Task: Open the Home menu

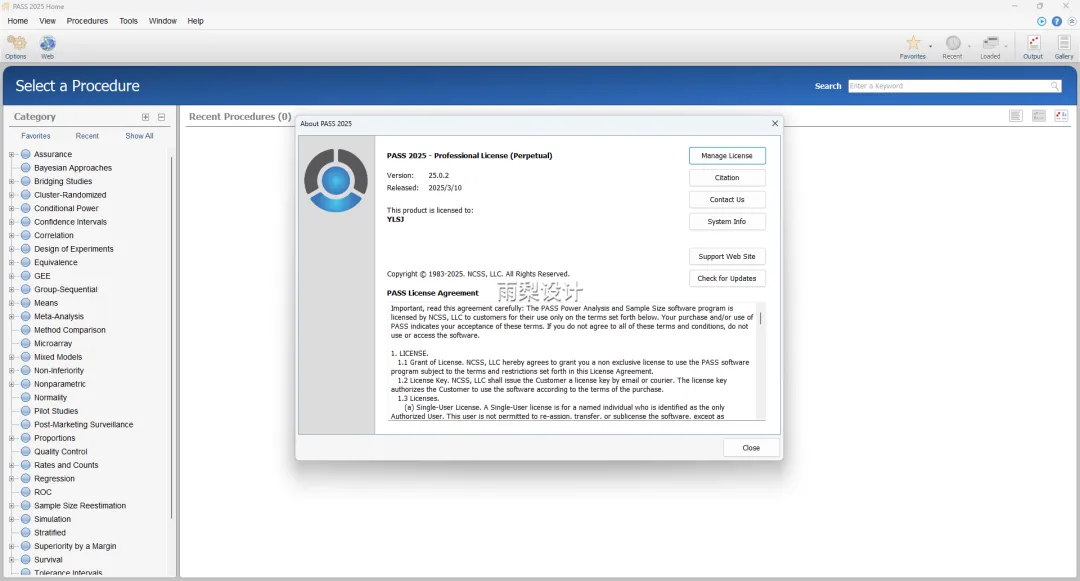Action: click(x=18, y=21)
